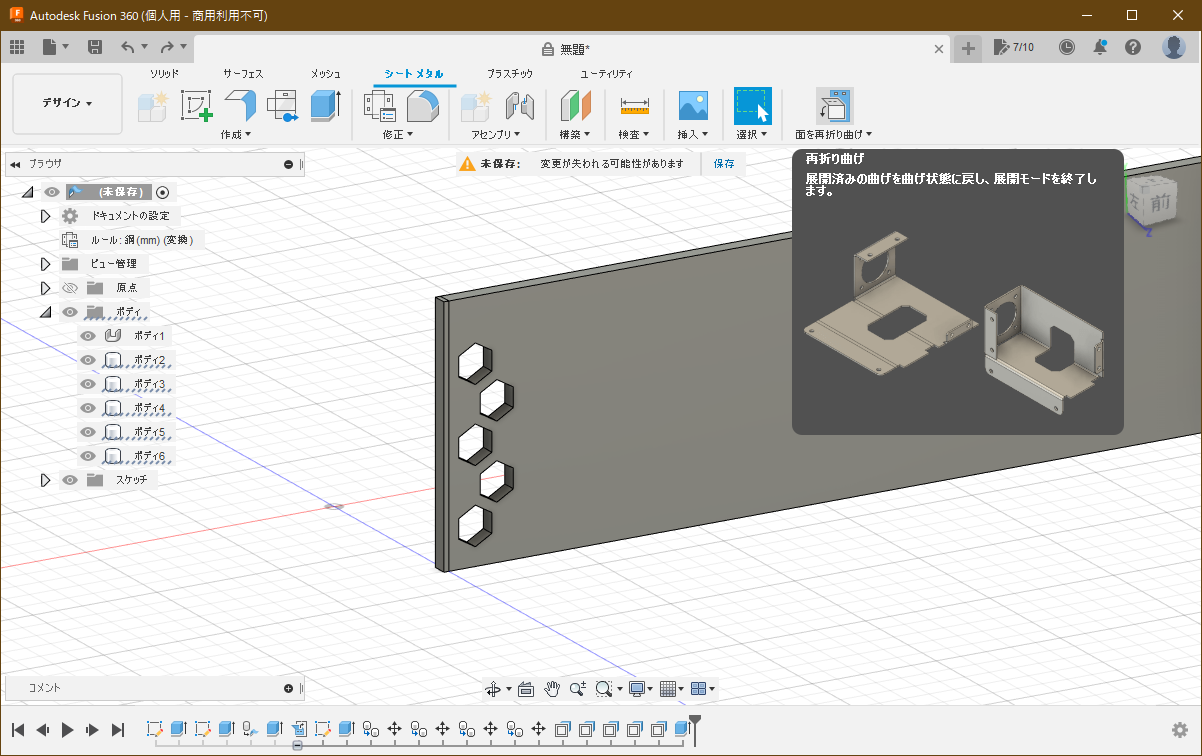Switch to the メッシュ tab
This screenshot has height=756, width=1202.
[326, 74]
